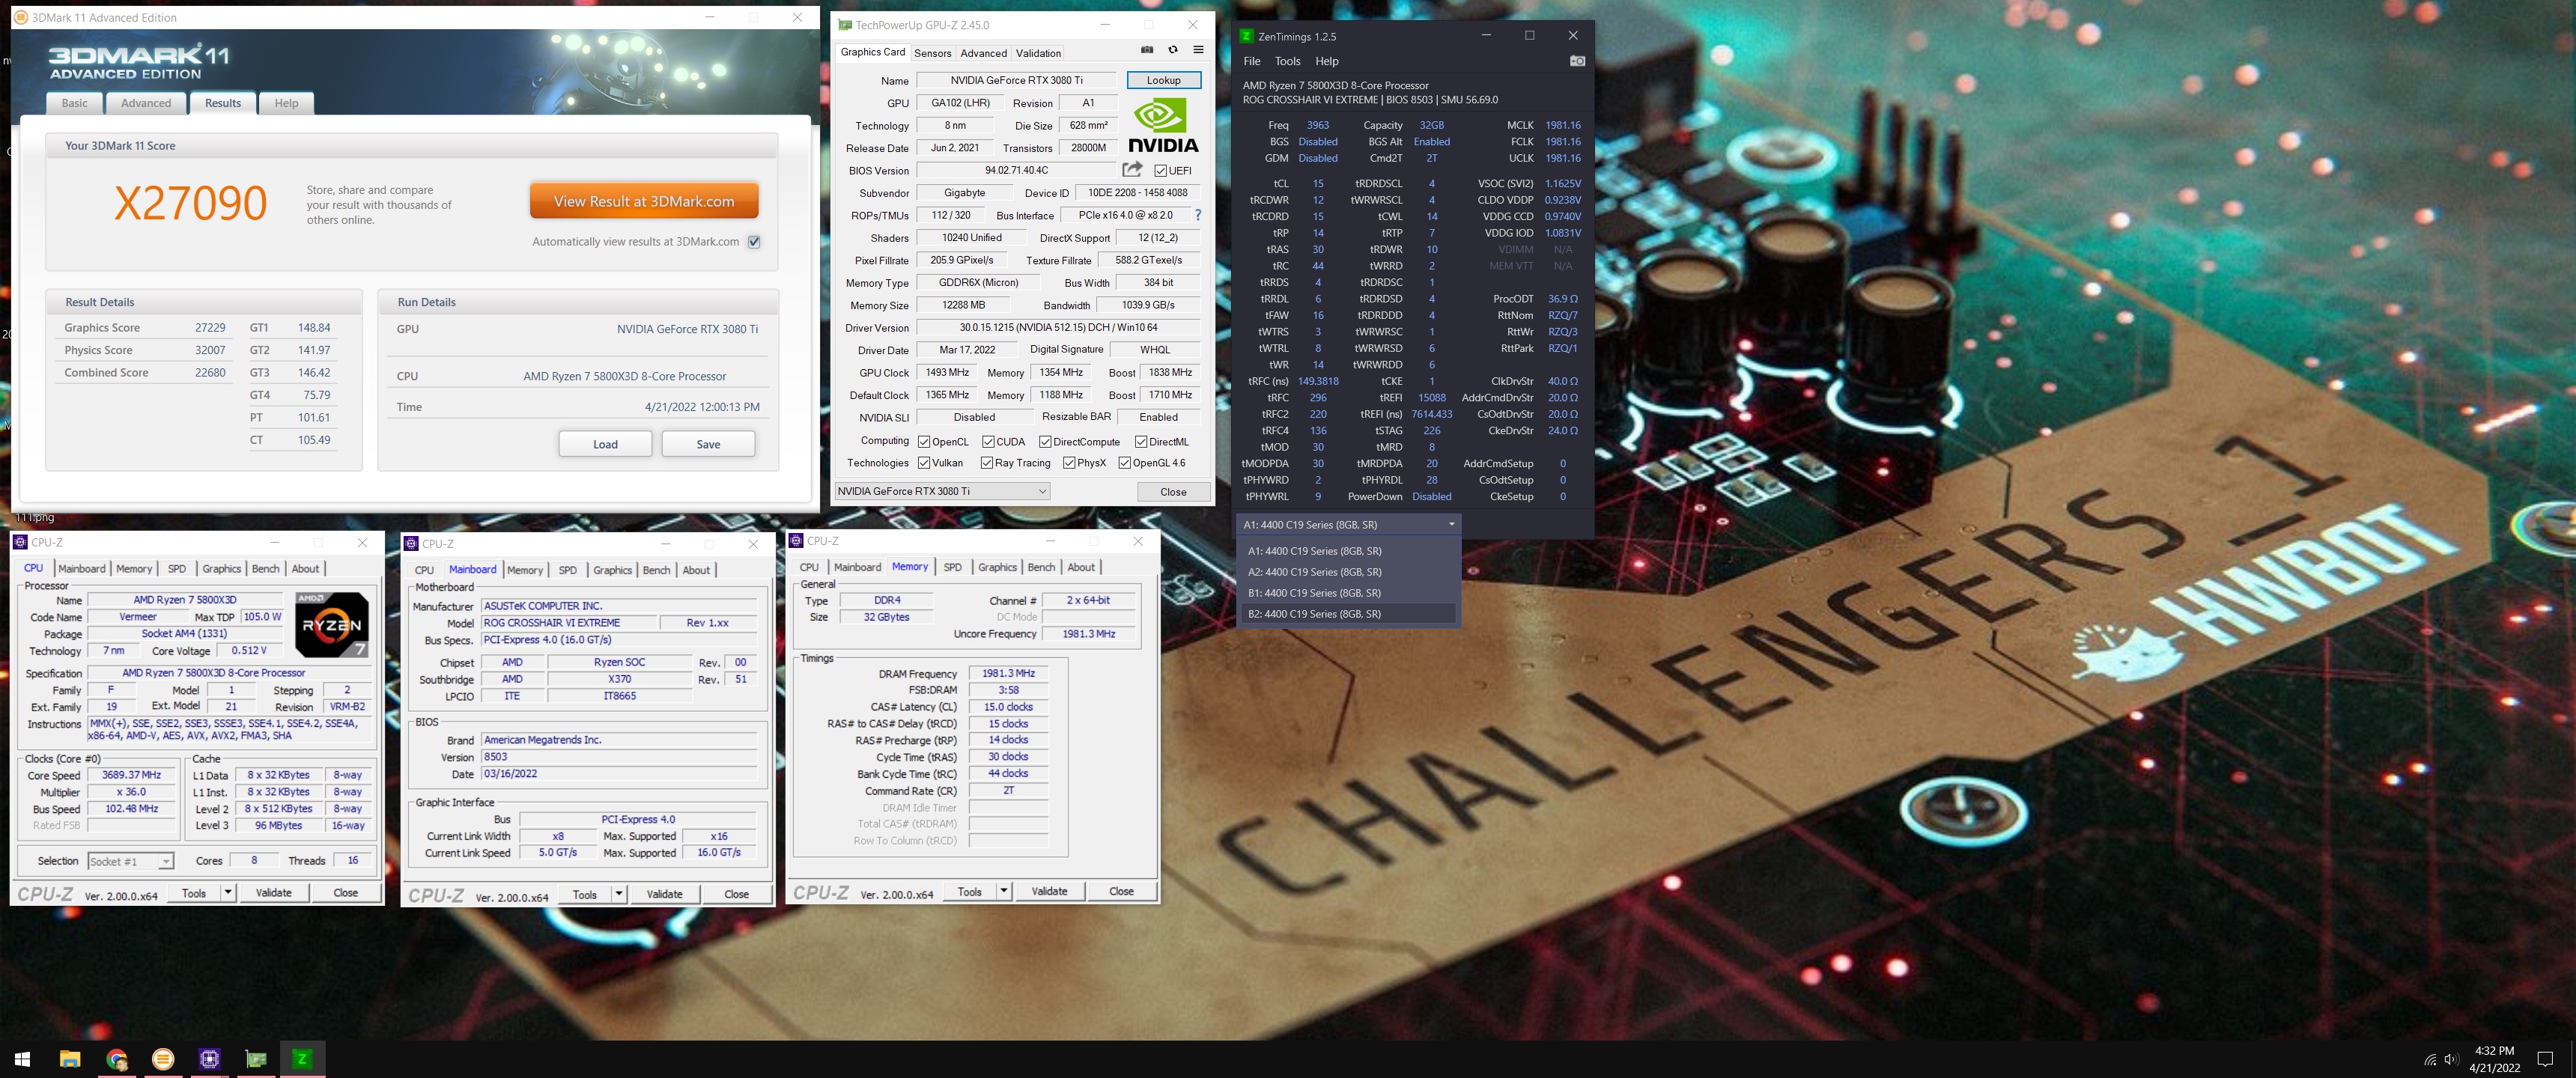Switch to GPU-Z via the taskbar
Viewport: 2576px width, 1078px height.
click(x=256, y=1058)
